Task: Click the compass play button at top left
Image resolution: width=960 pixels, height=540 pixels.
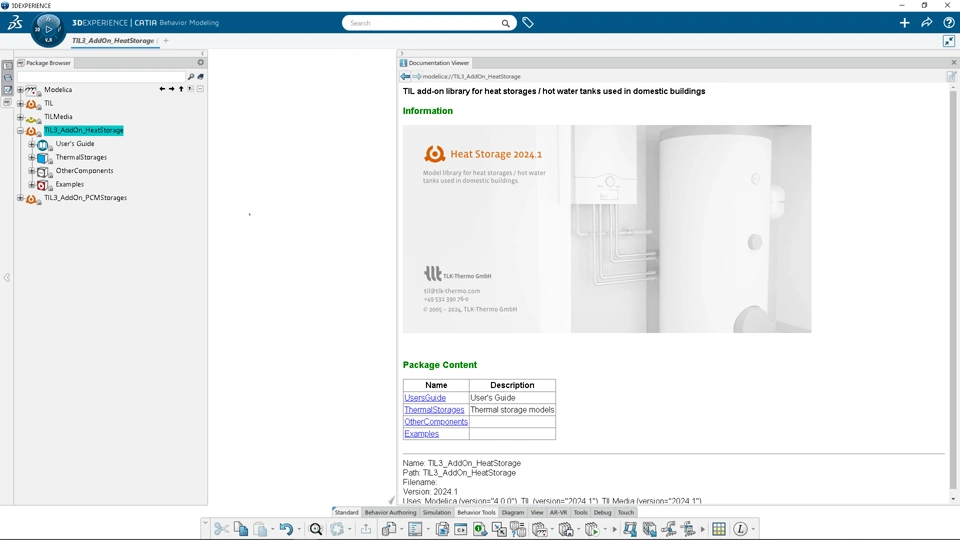Action: [48, 28]
